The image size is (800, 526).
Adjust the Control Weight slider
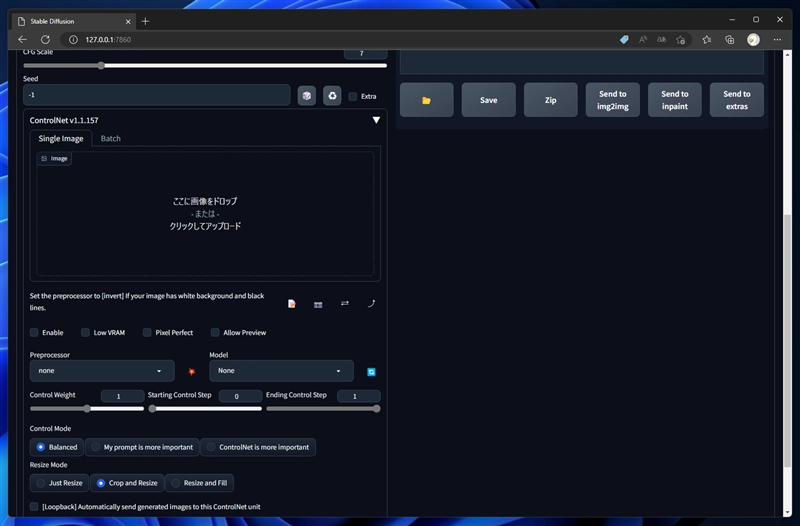[87, 409]
